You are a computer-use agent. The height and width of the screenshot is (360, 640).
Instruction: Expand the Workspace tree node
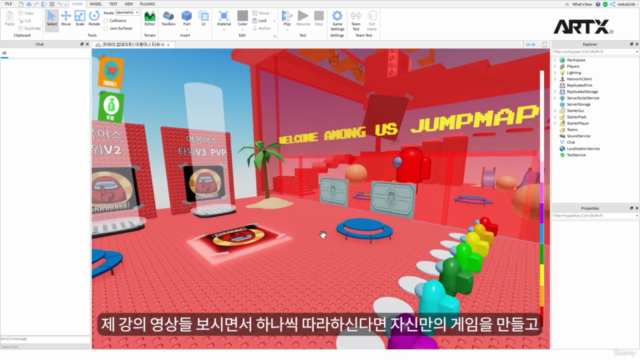[555, 60]
